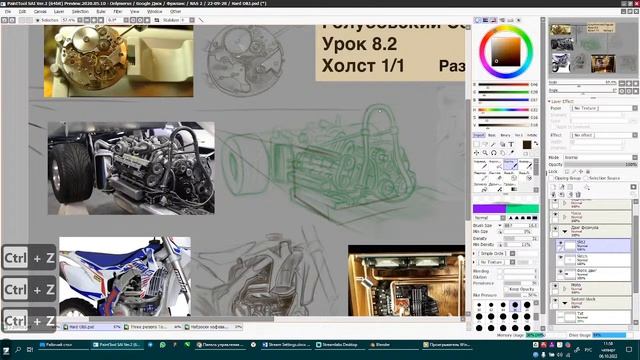Select the Lasso tool
640x360 pixels.
(485, 144)
